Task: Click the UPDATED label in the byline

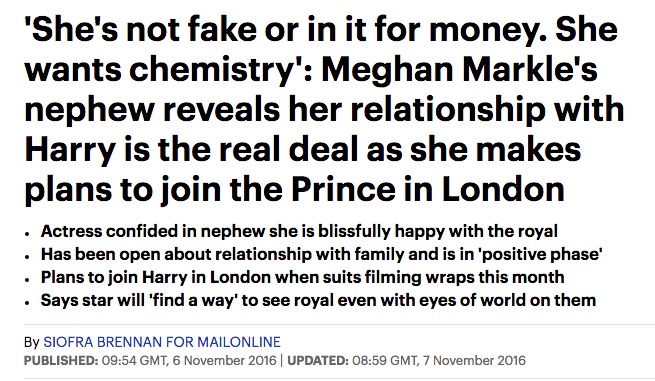Action: [318, 361]
